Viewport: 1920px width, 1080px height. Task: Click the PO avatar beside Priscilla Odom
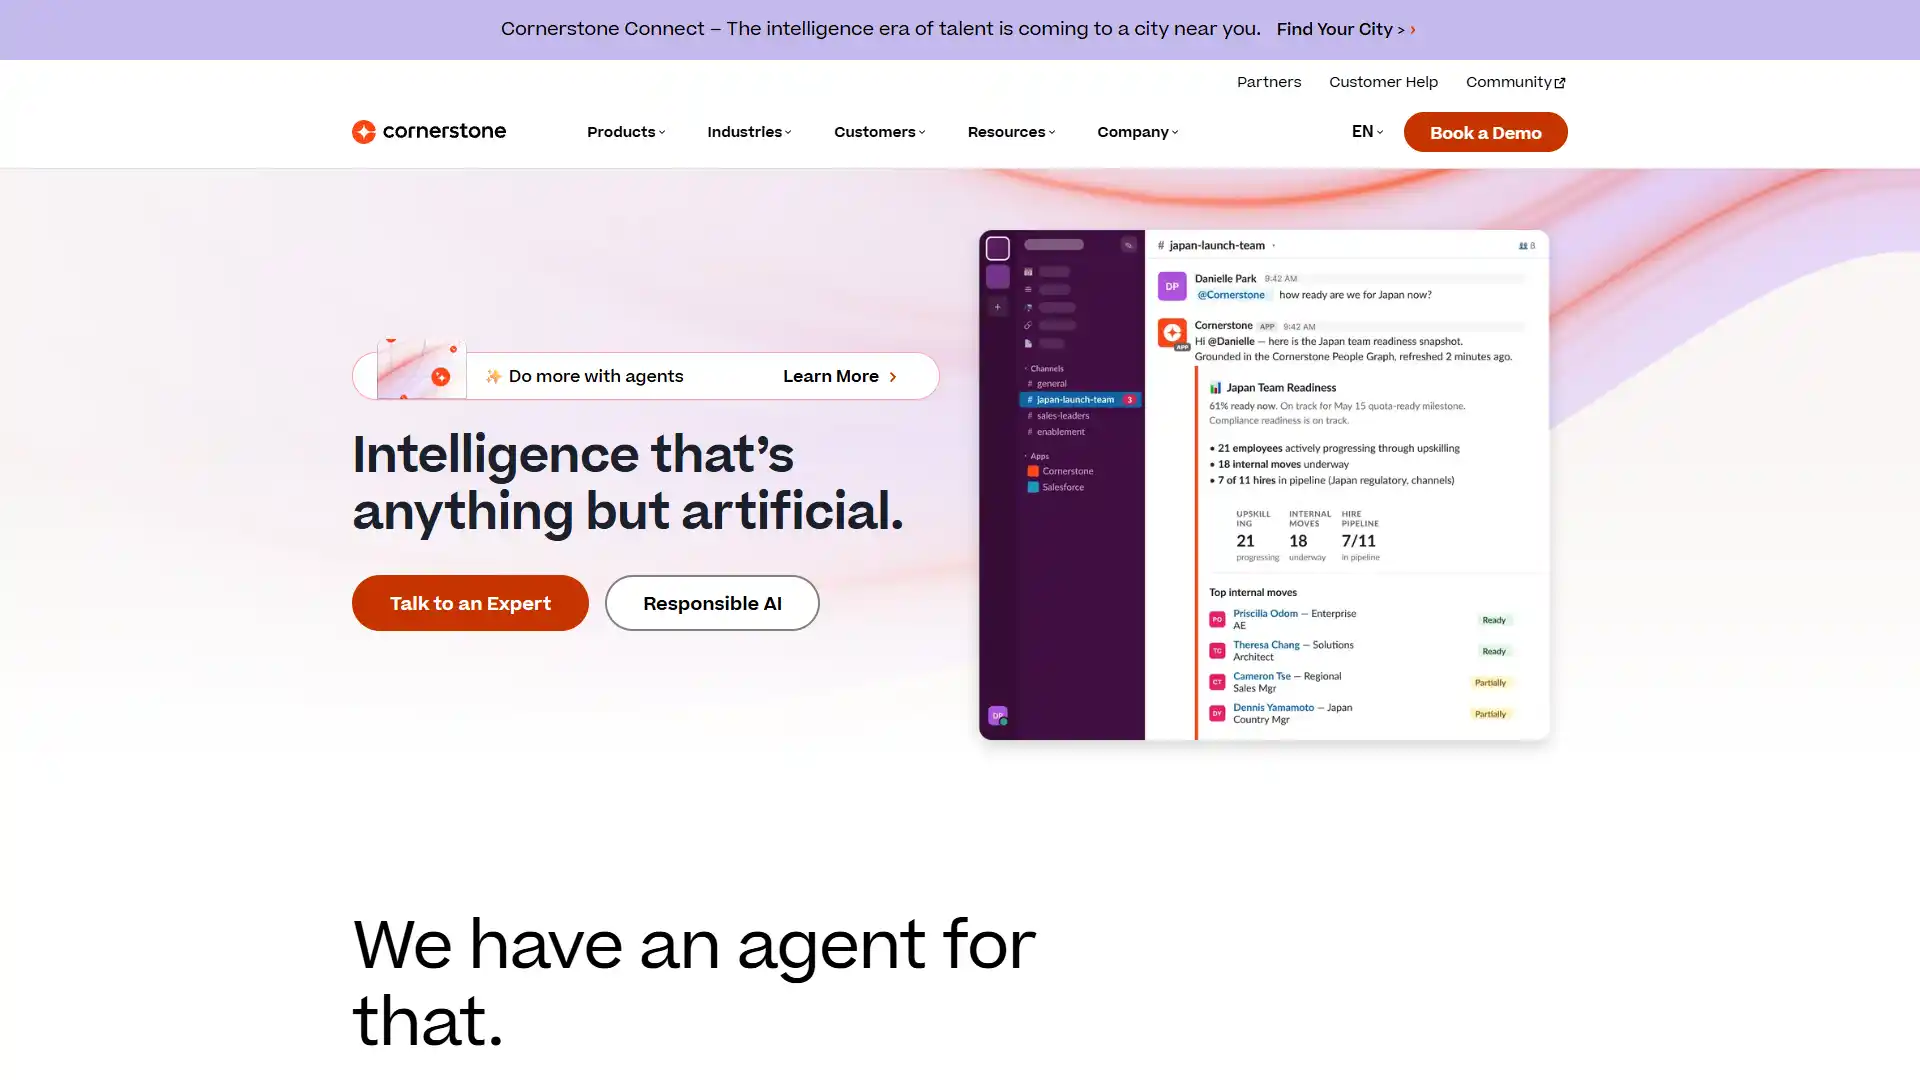coord(1217,620)
